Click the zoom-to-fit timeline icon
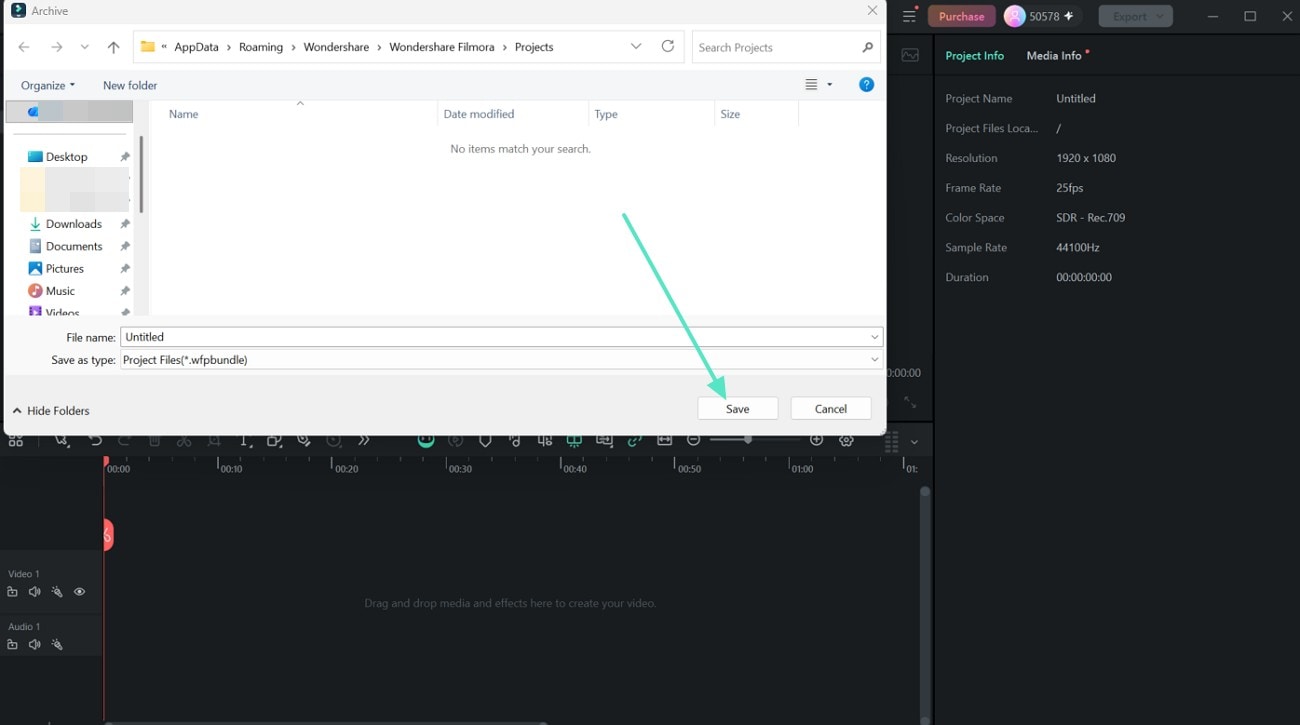The height and width of the screenshot is (725, 1300). 664,441
